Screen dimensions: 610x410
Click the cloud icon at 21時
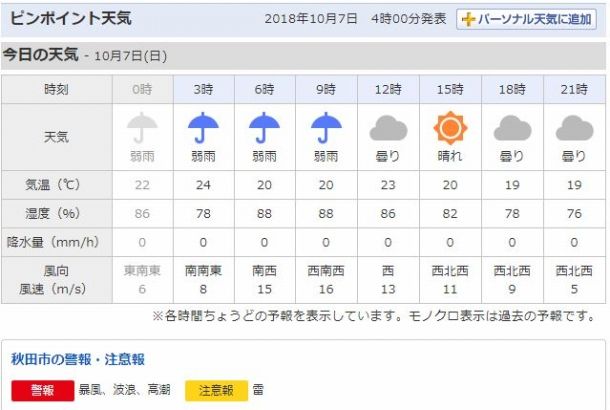(574, 128)
